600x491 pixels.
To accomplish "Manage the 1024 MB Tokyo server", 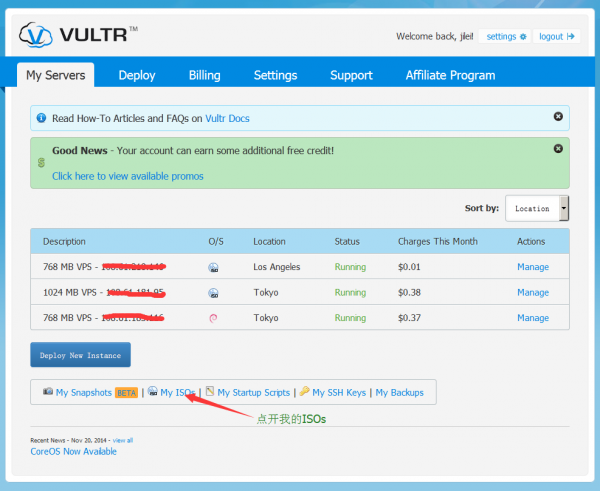I will pos(533,292).
